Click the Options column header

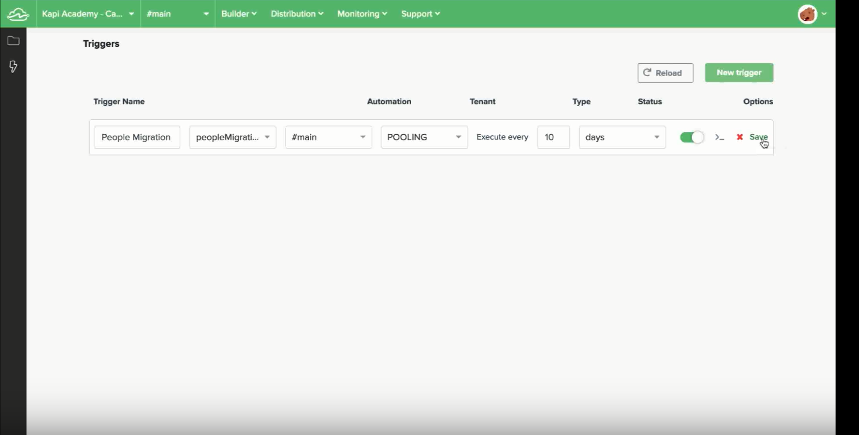758,101
